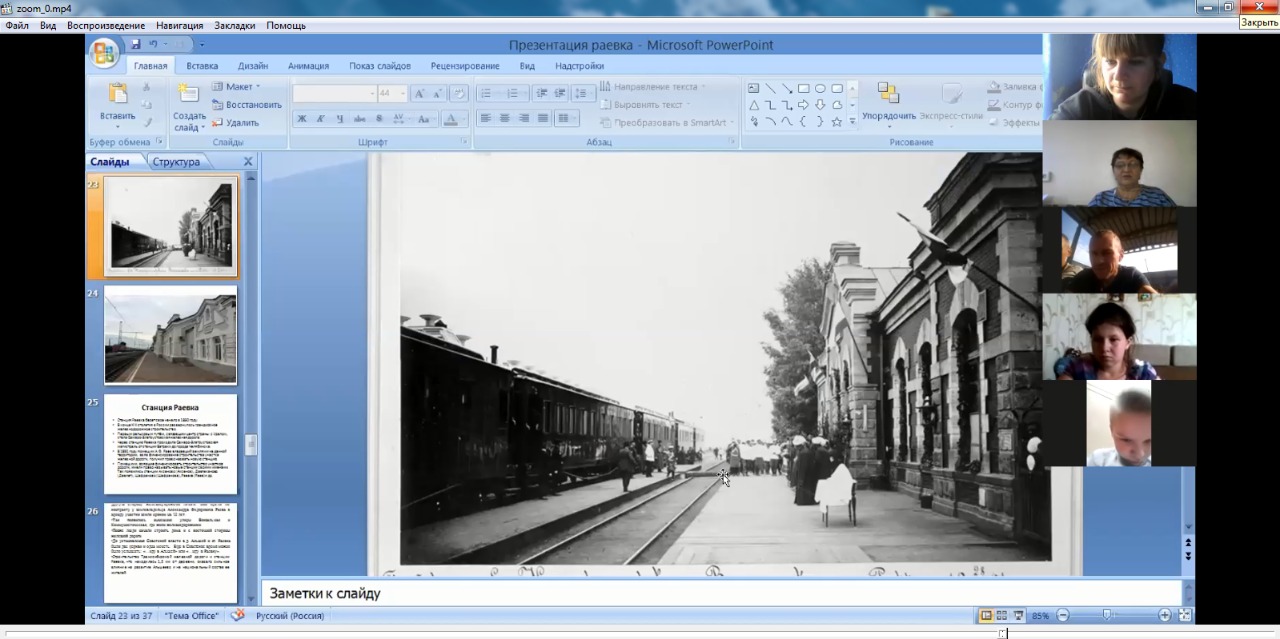Viewport: 1280px width, 639px height.
Task: Save presentation via Quick Access disk icon
Action: [x=135, y=44]
